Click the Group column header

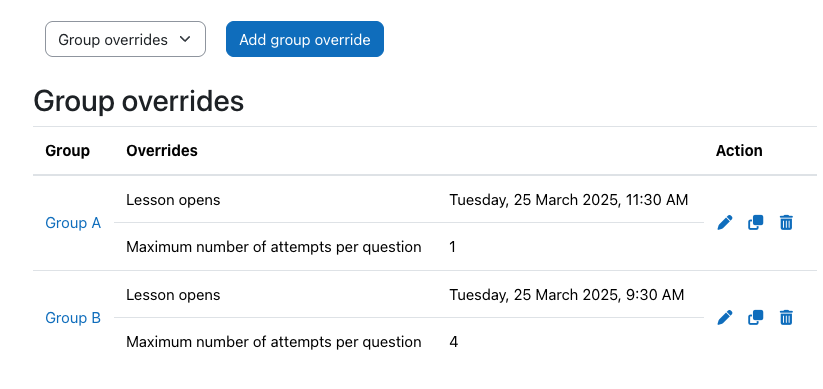click(67, 151)
